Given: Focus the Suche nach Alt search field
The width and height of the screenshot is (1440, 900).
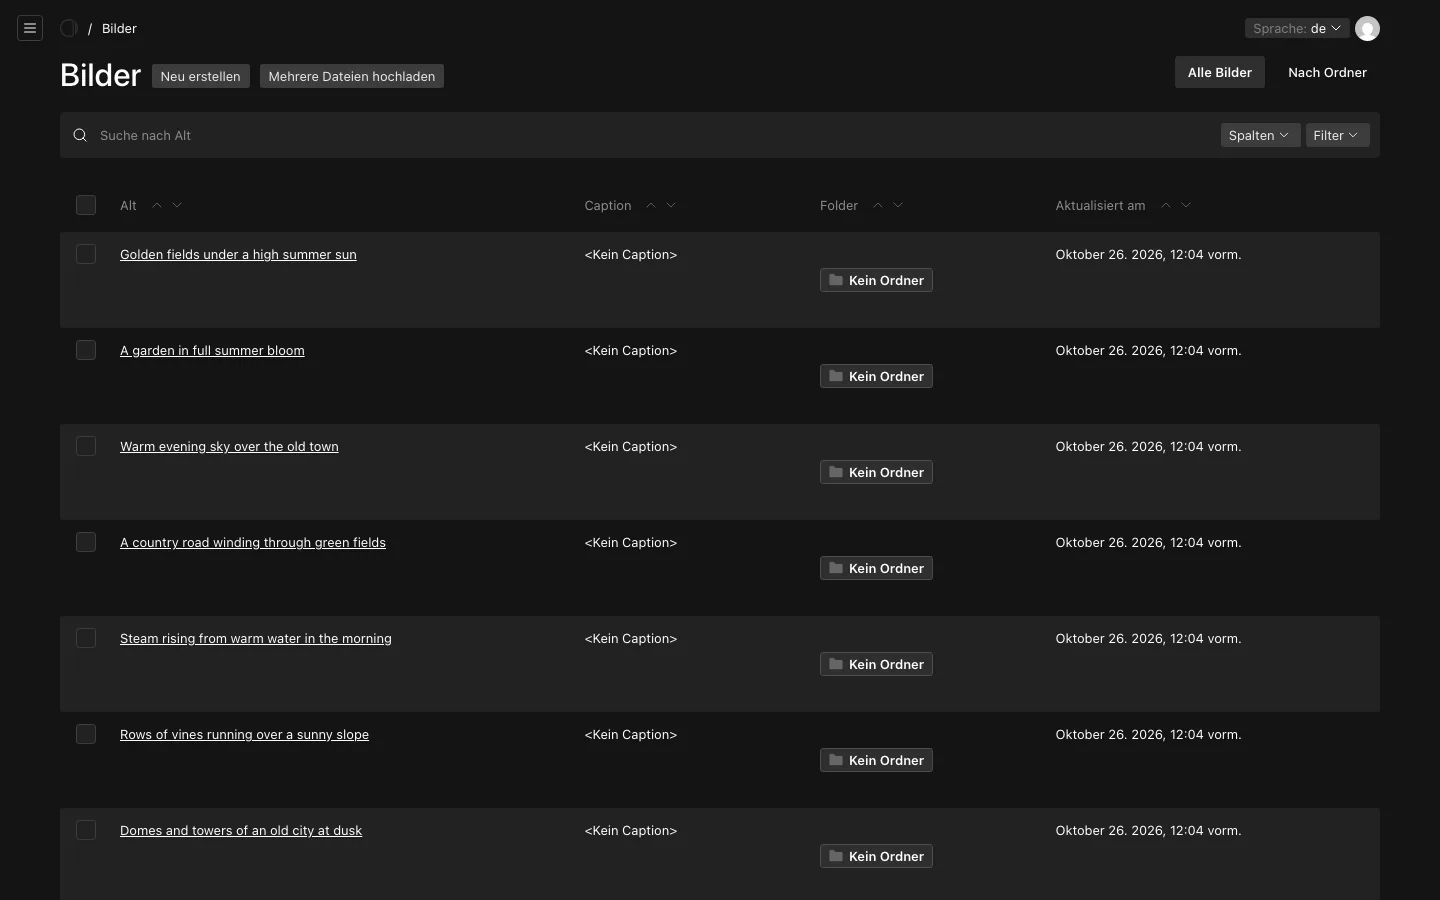Looking at the screenshot, I should [x=650, y=135].
